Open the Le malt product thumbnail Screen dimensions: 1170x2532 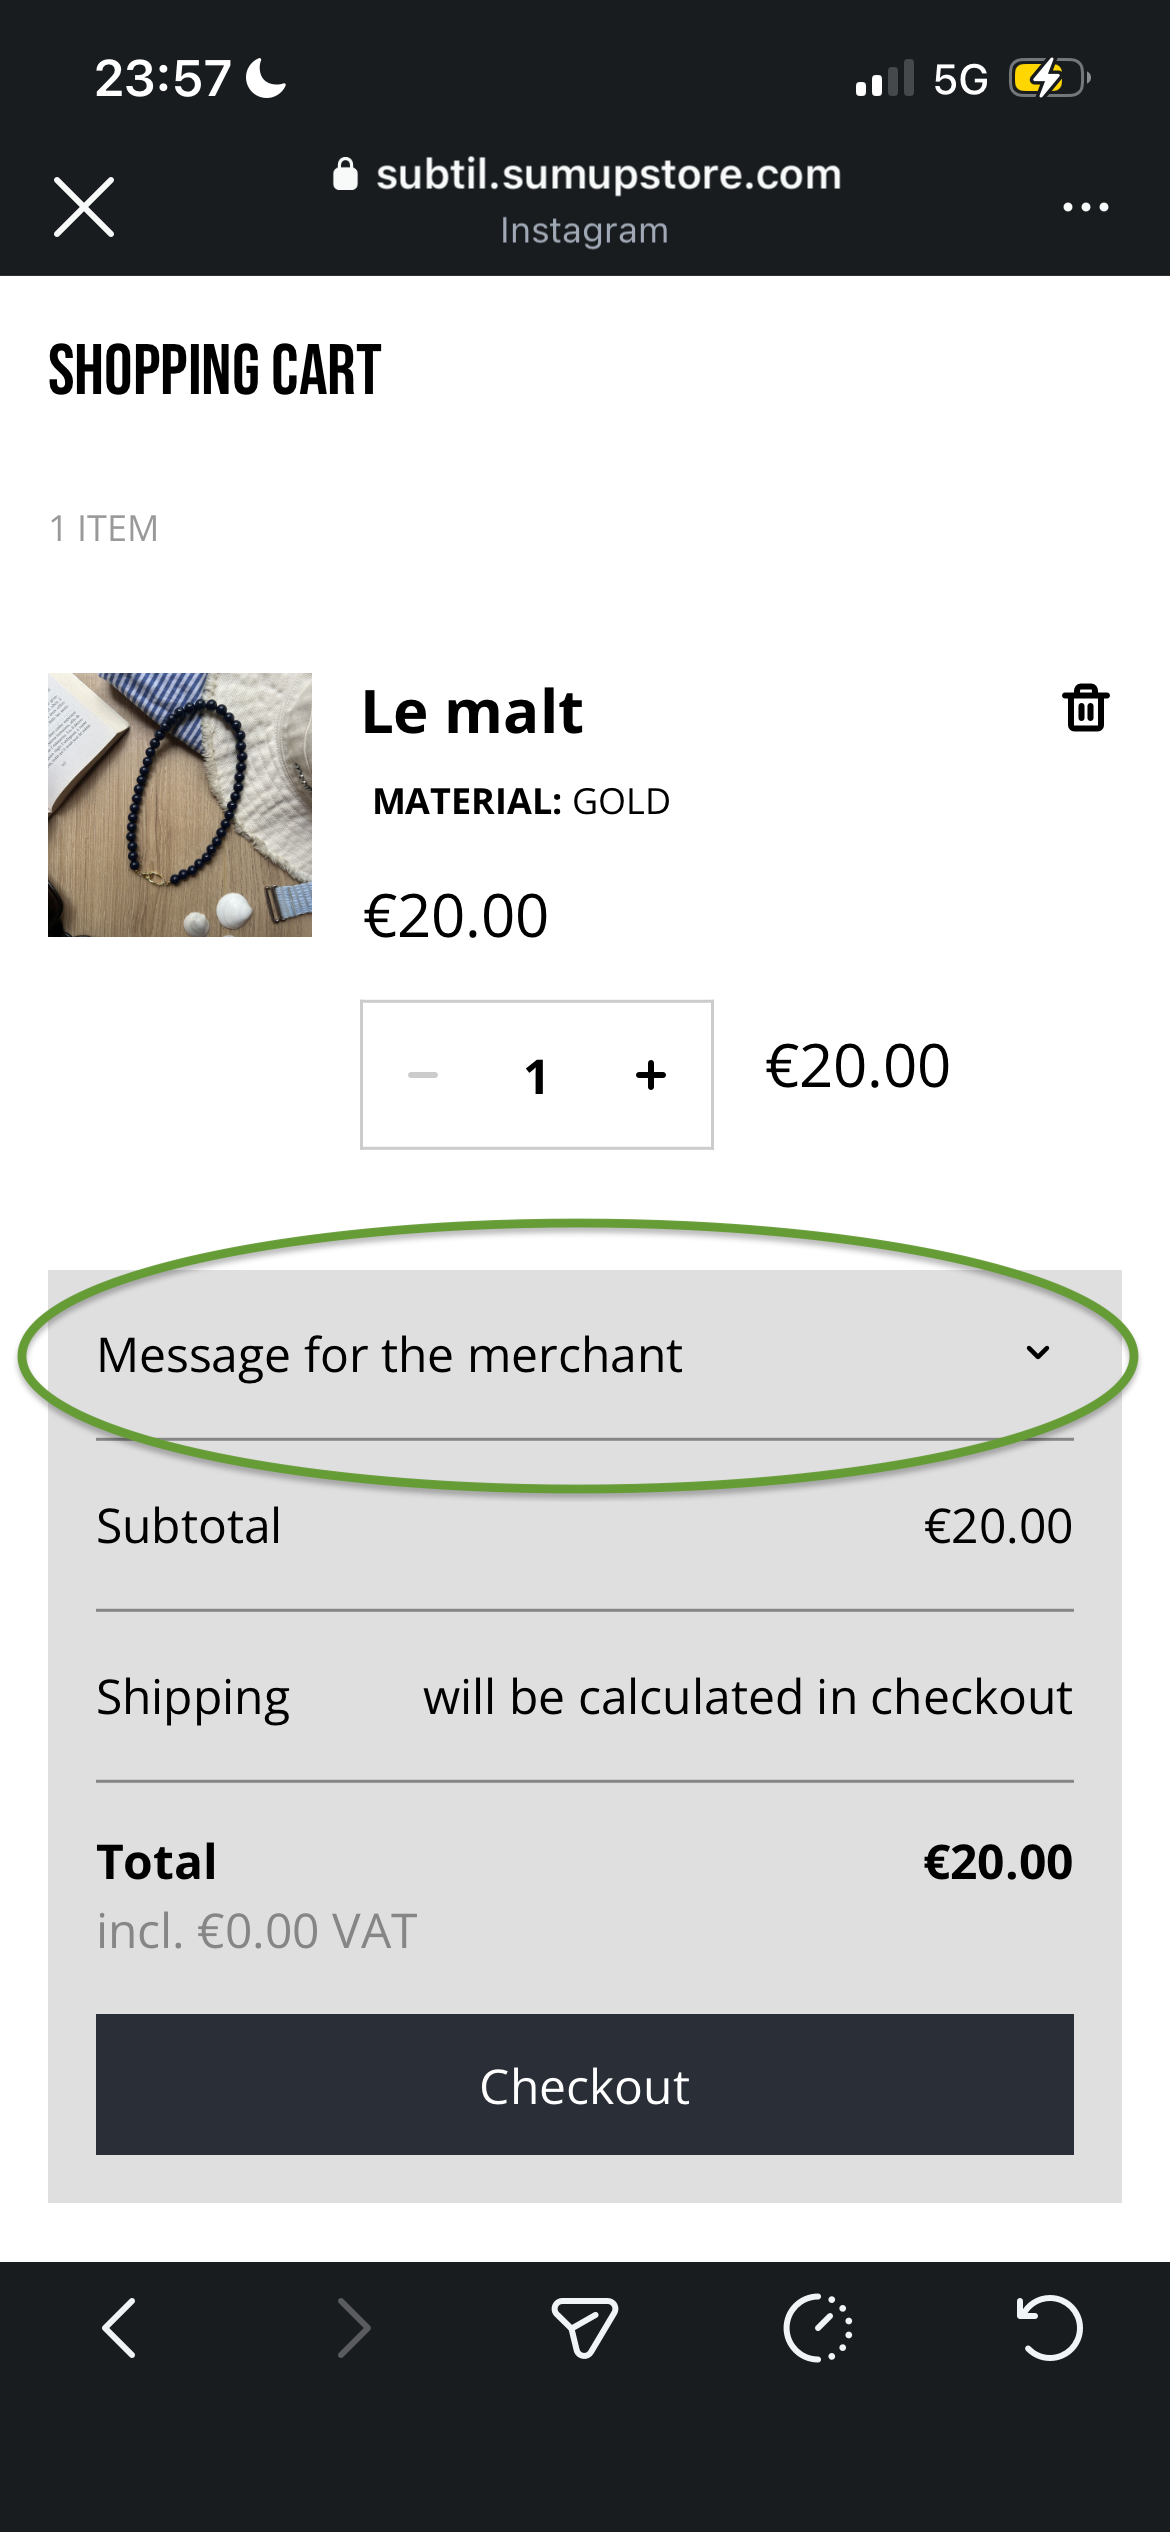pyautogui.click(x=180, y=805)
